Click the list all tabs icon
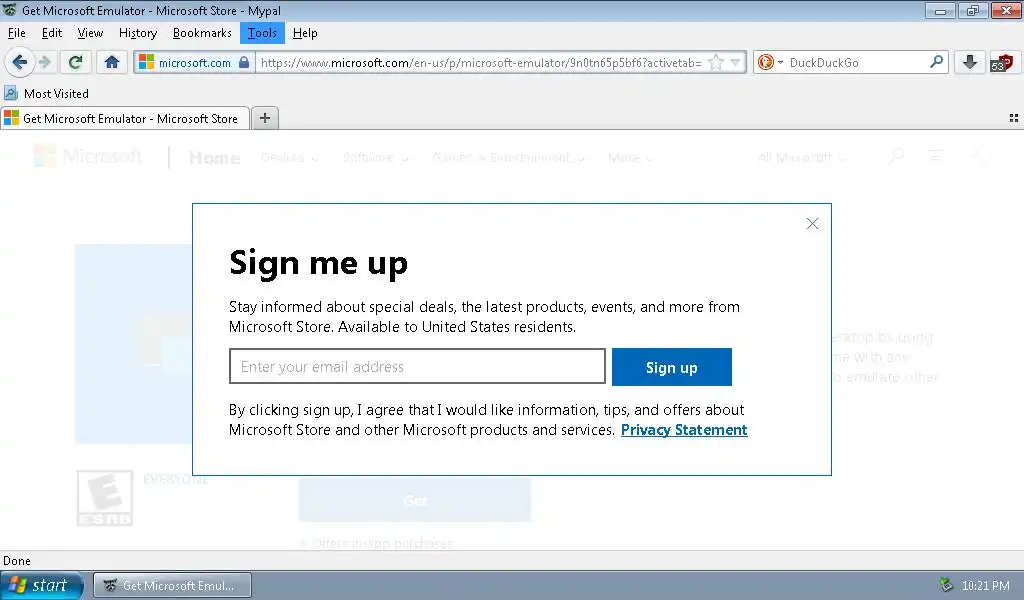Viewport: 1024px width, 600px height. [1014, 118]
